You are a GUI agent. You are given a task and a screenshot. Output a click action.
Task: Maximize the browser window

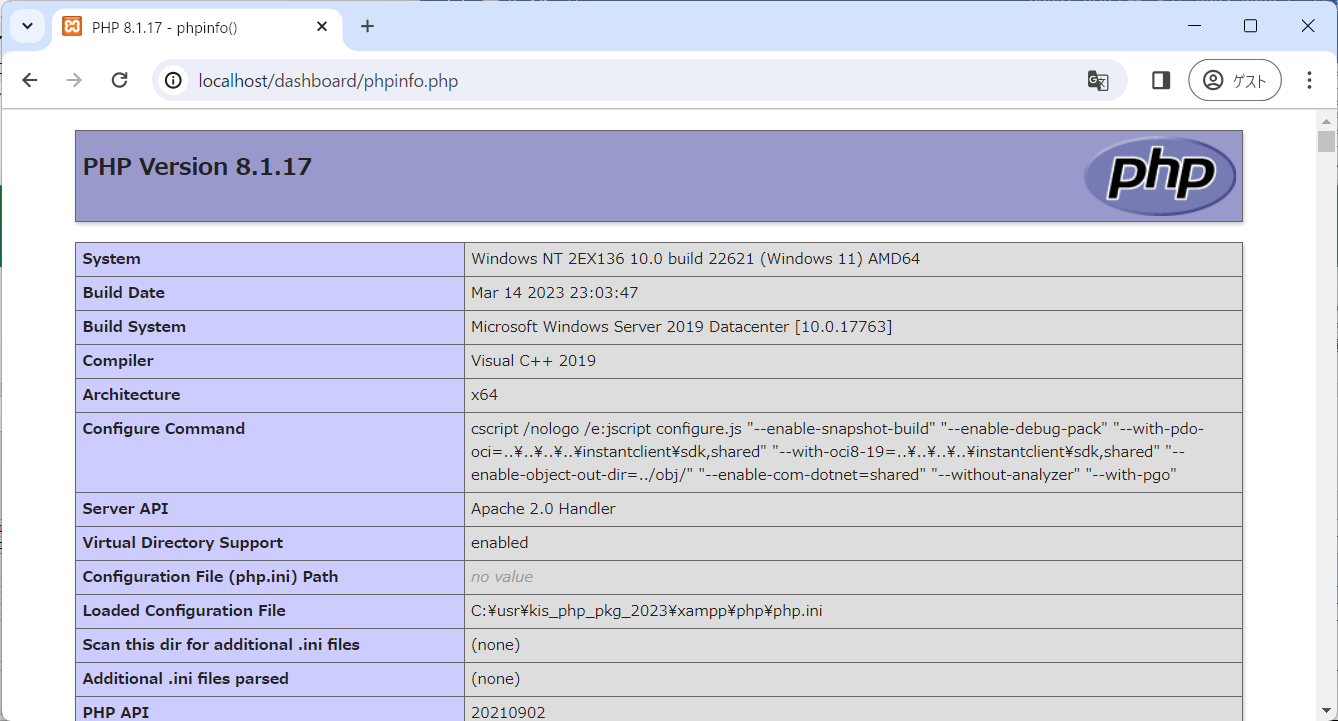1250,27
